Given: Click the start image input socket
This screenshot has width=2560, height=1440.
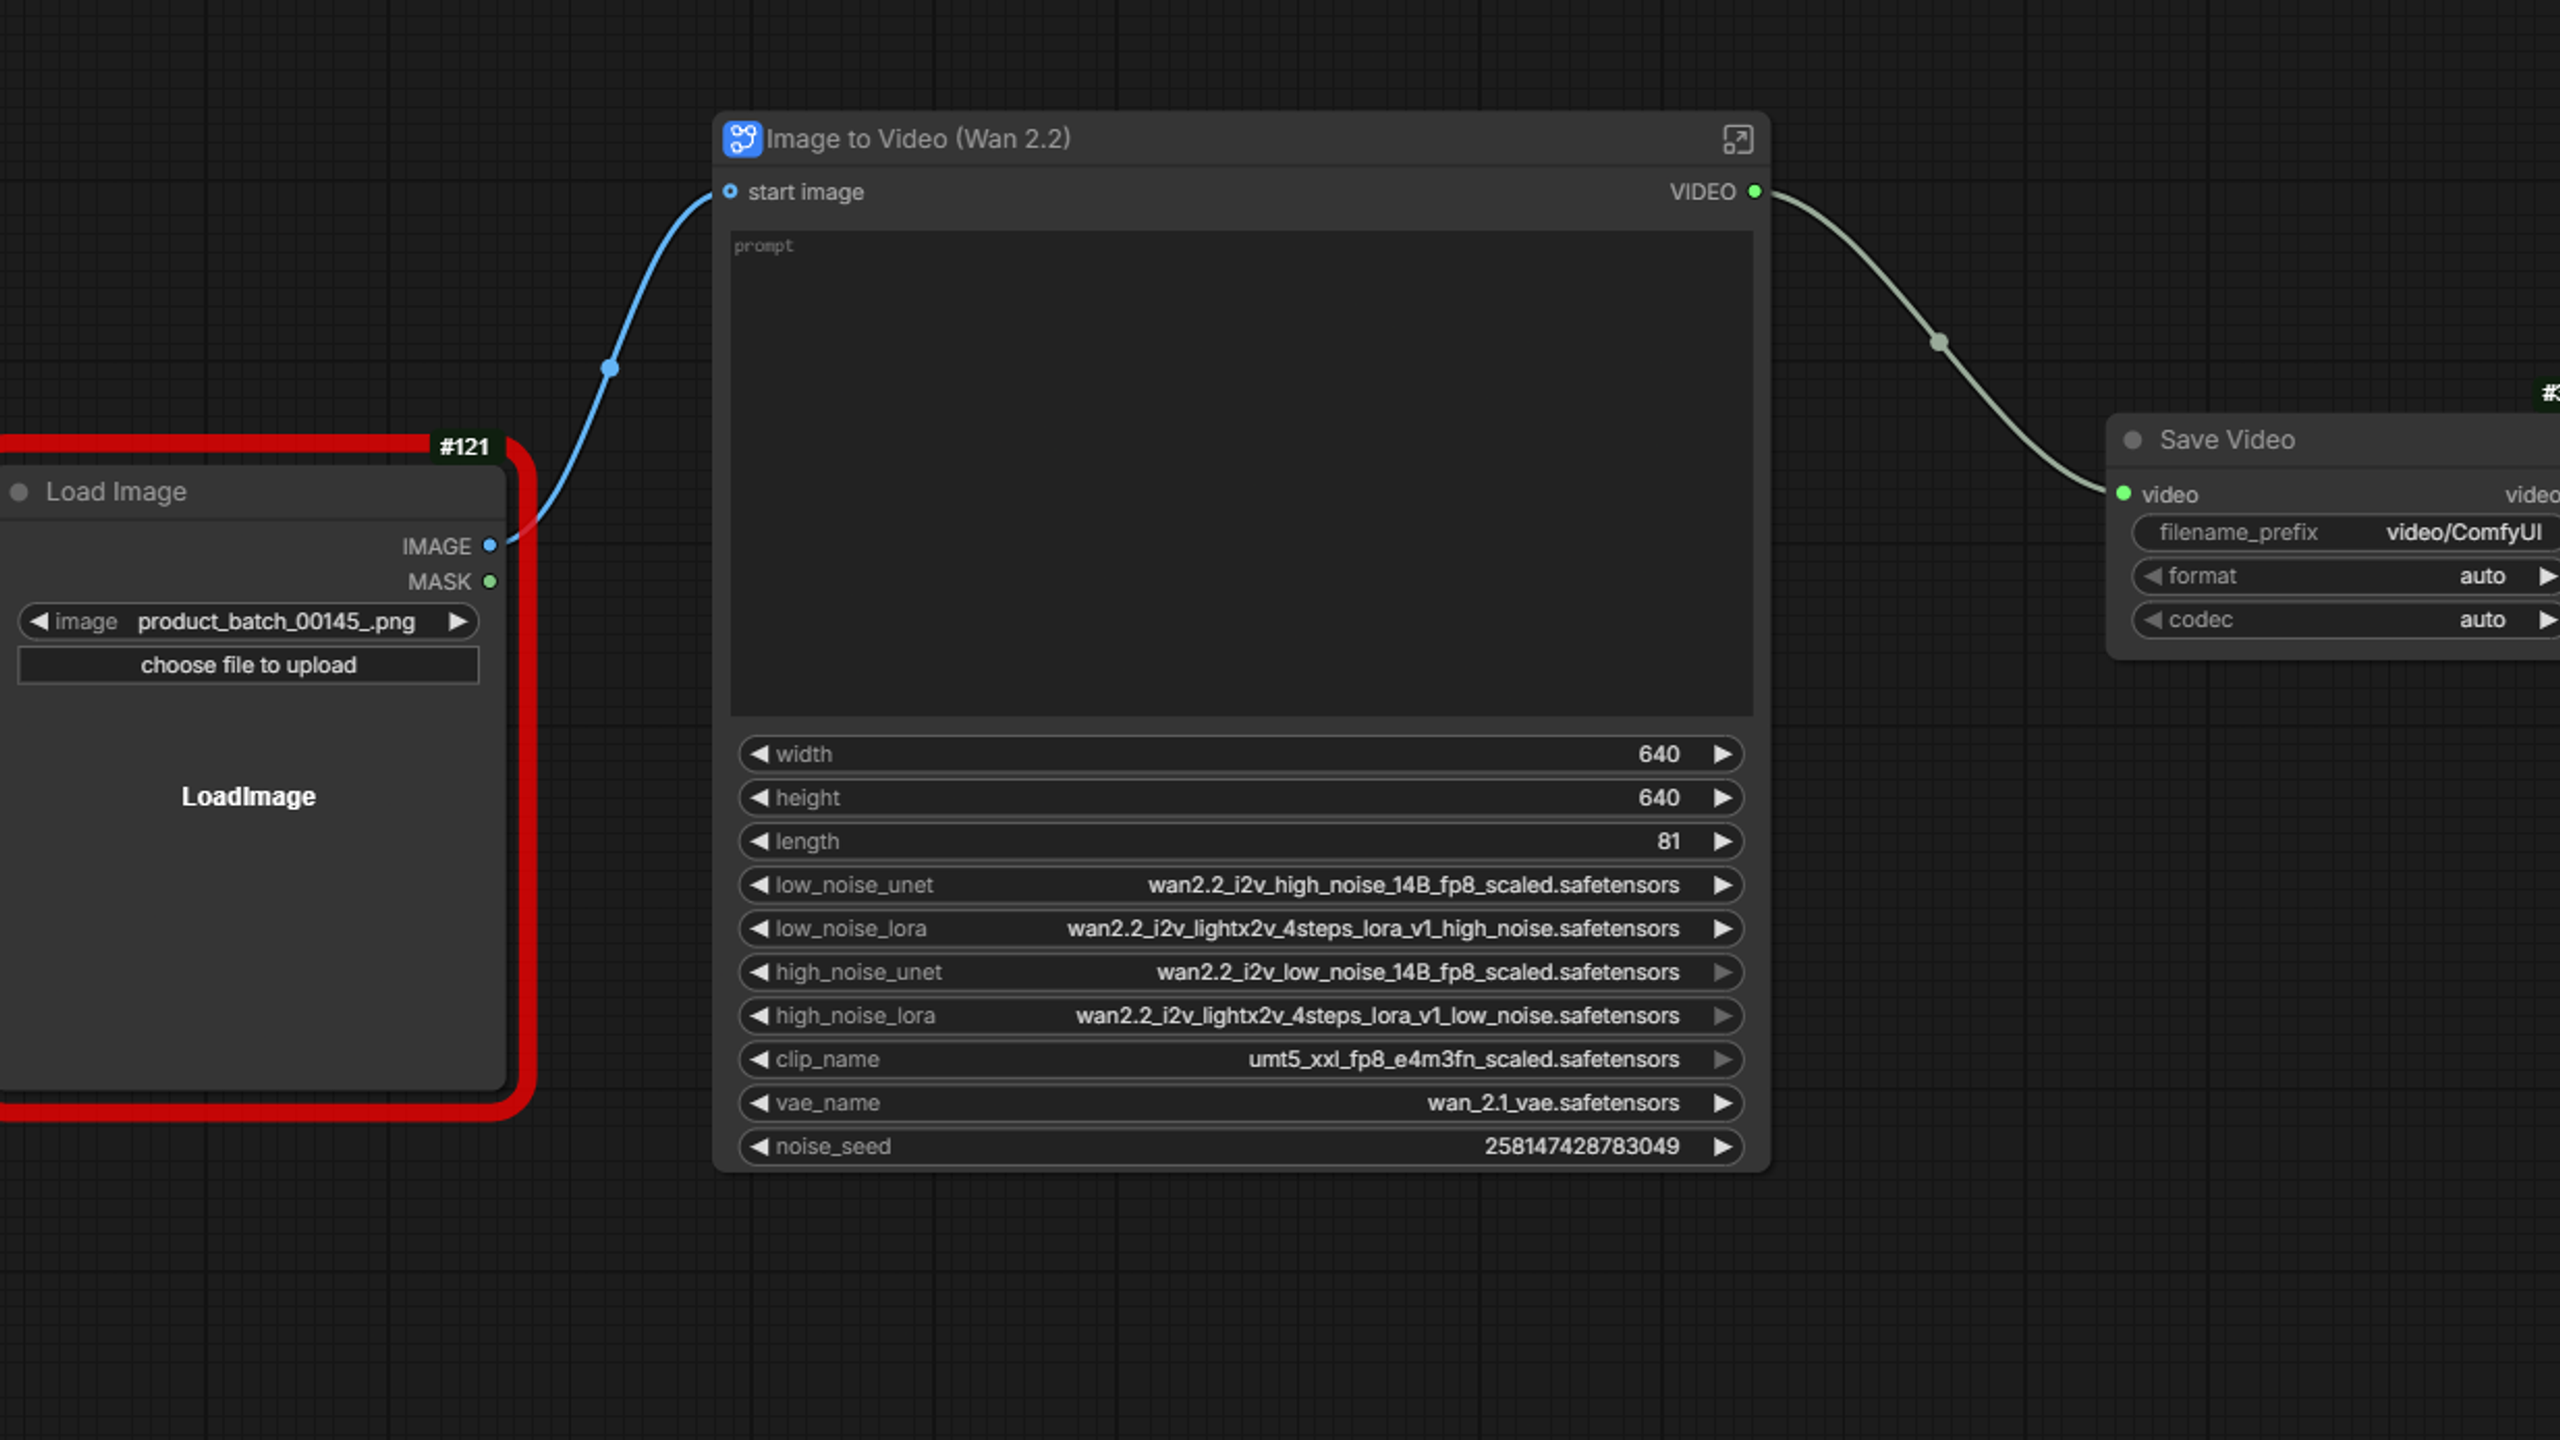Looking at the screenshot, I should click(730, 192).
